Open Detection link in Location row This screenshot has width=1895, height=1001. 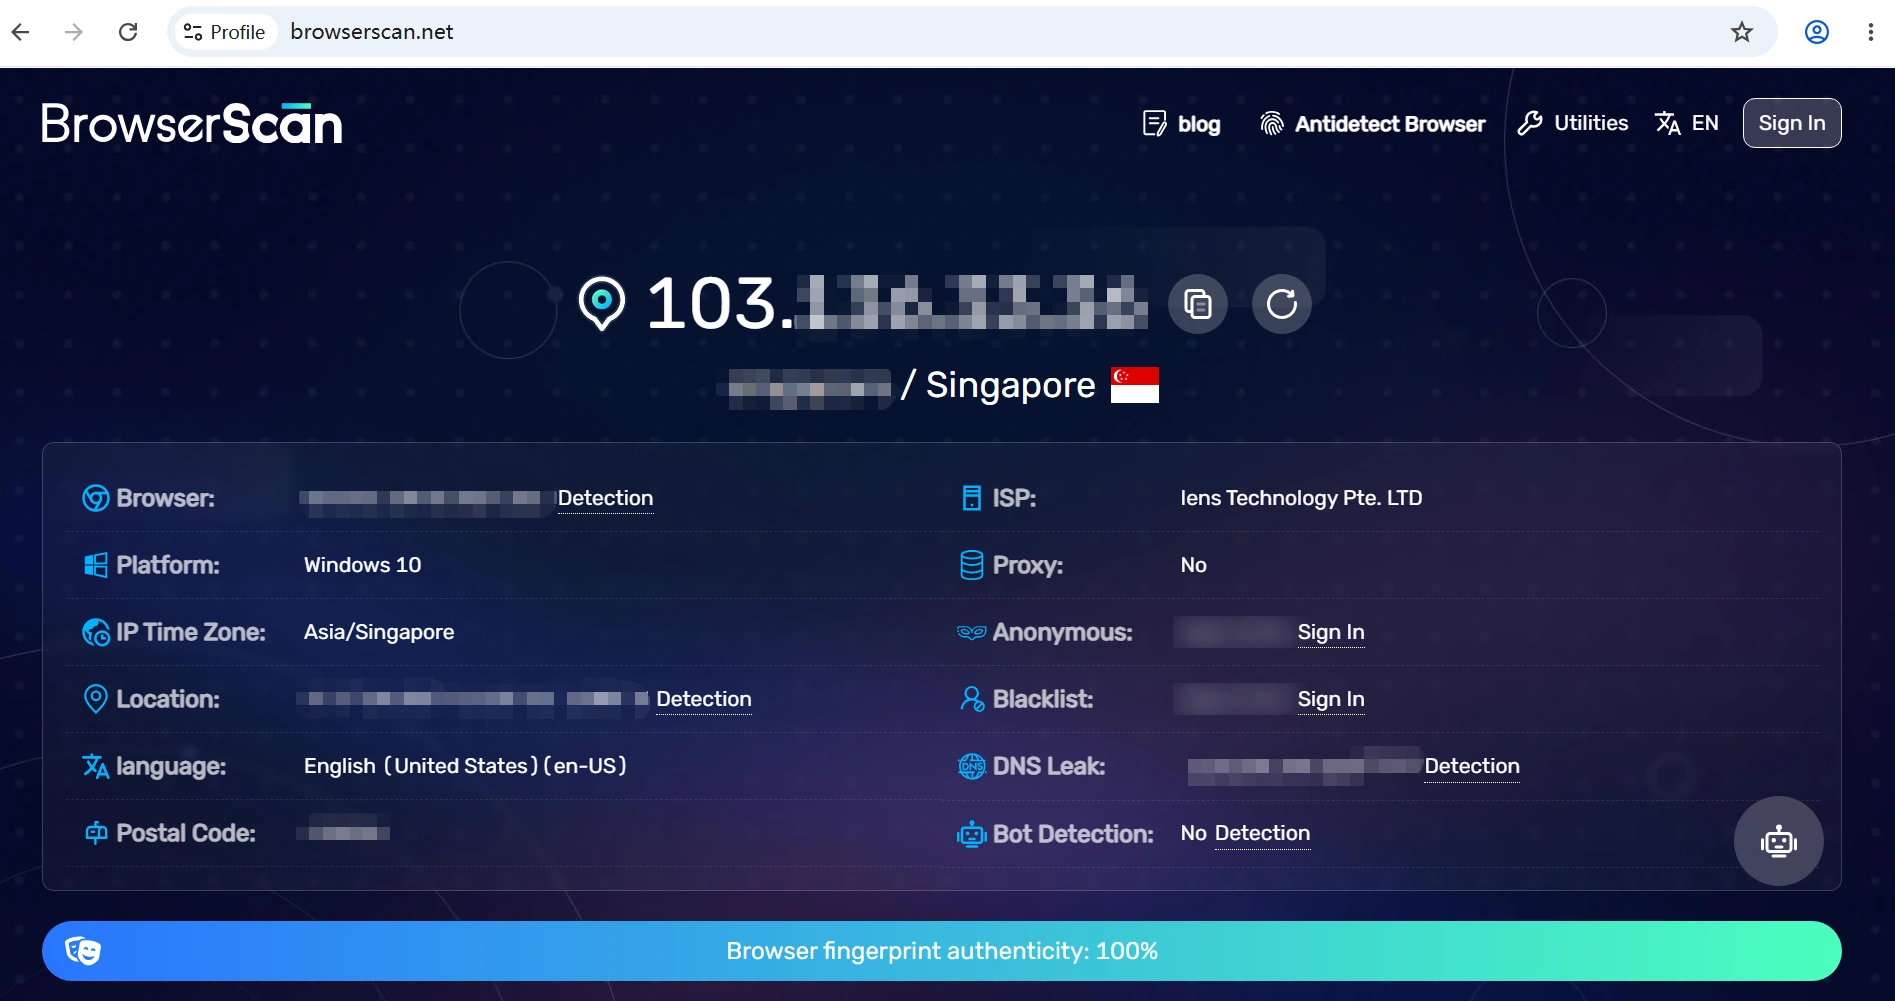point(704,699)
